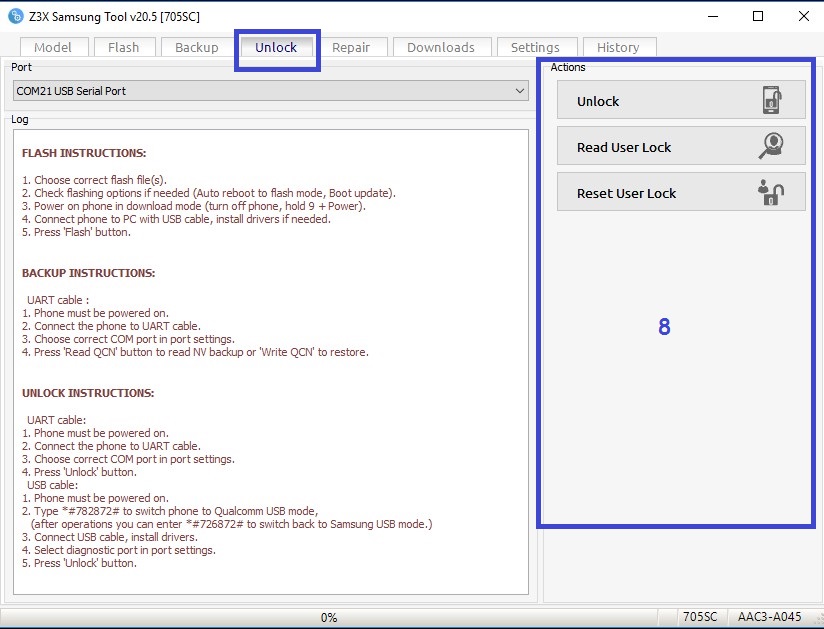The width and height of the screenshot is (824, 629).
Task: Click the line "4. Connect phone to PC with USB cable"
Action: (176, 219)
